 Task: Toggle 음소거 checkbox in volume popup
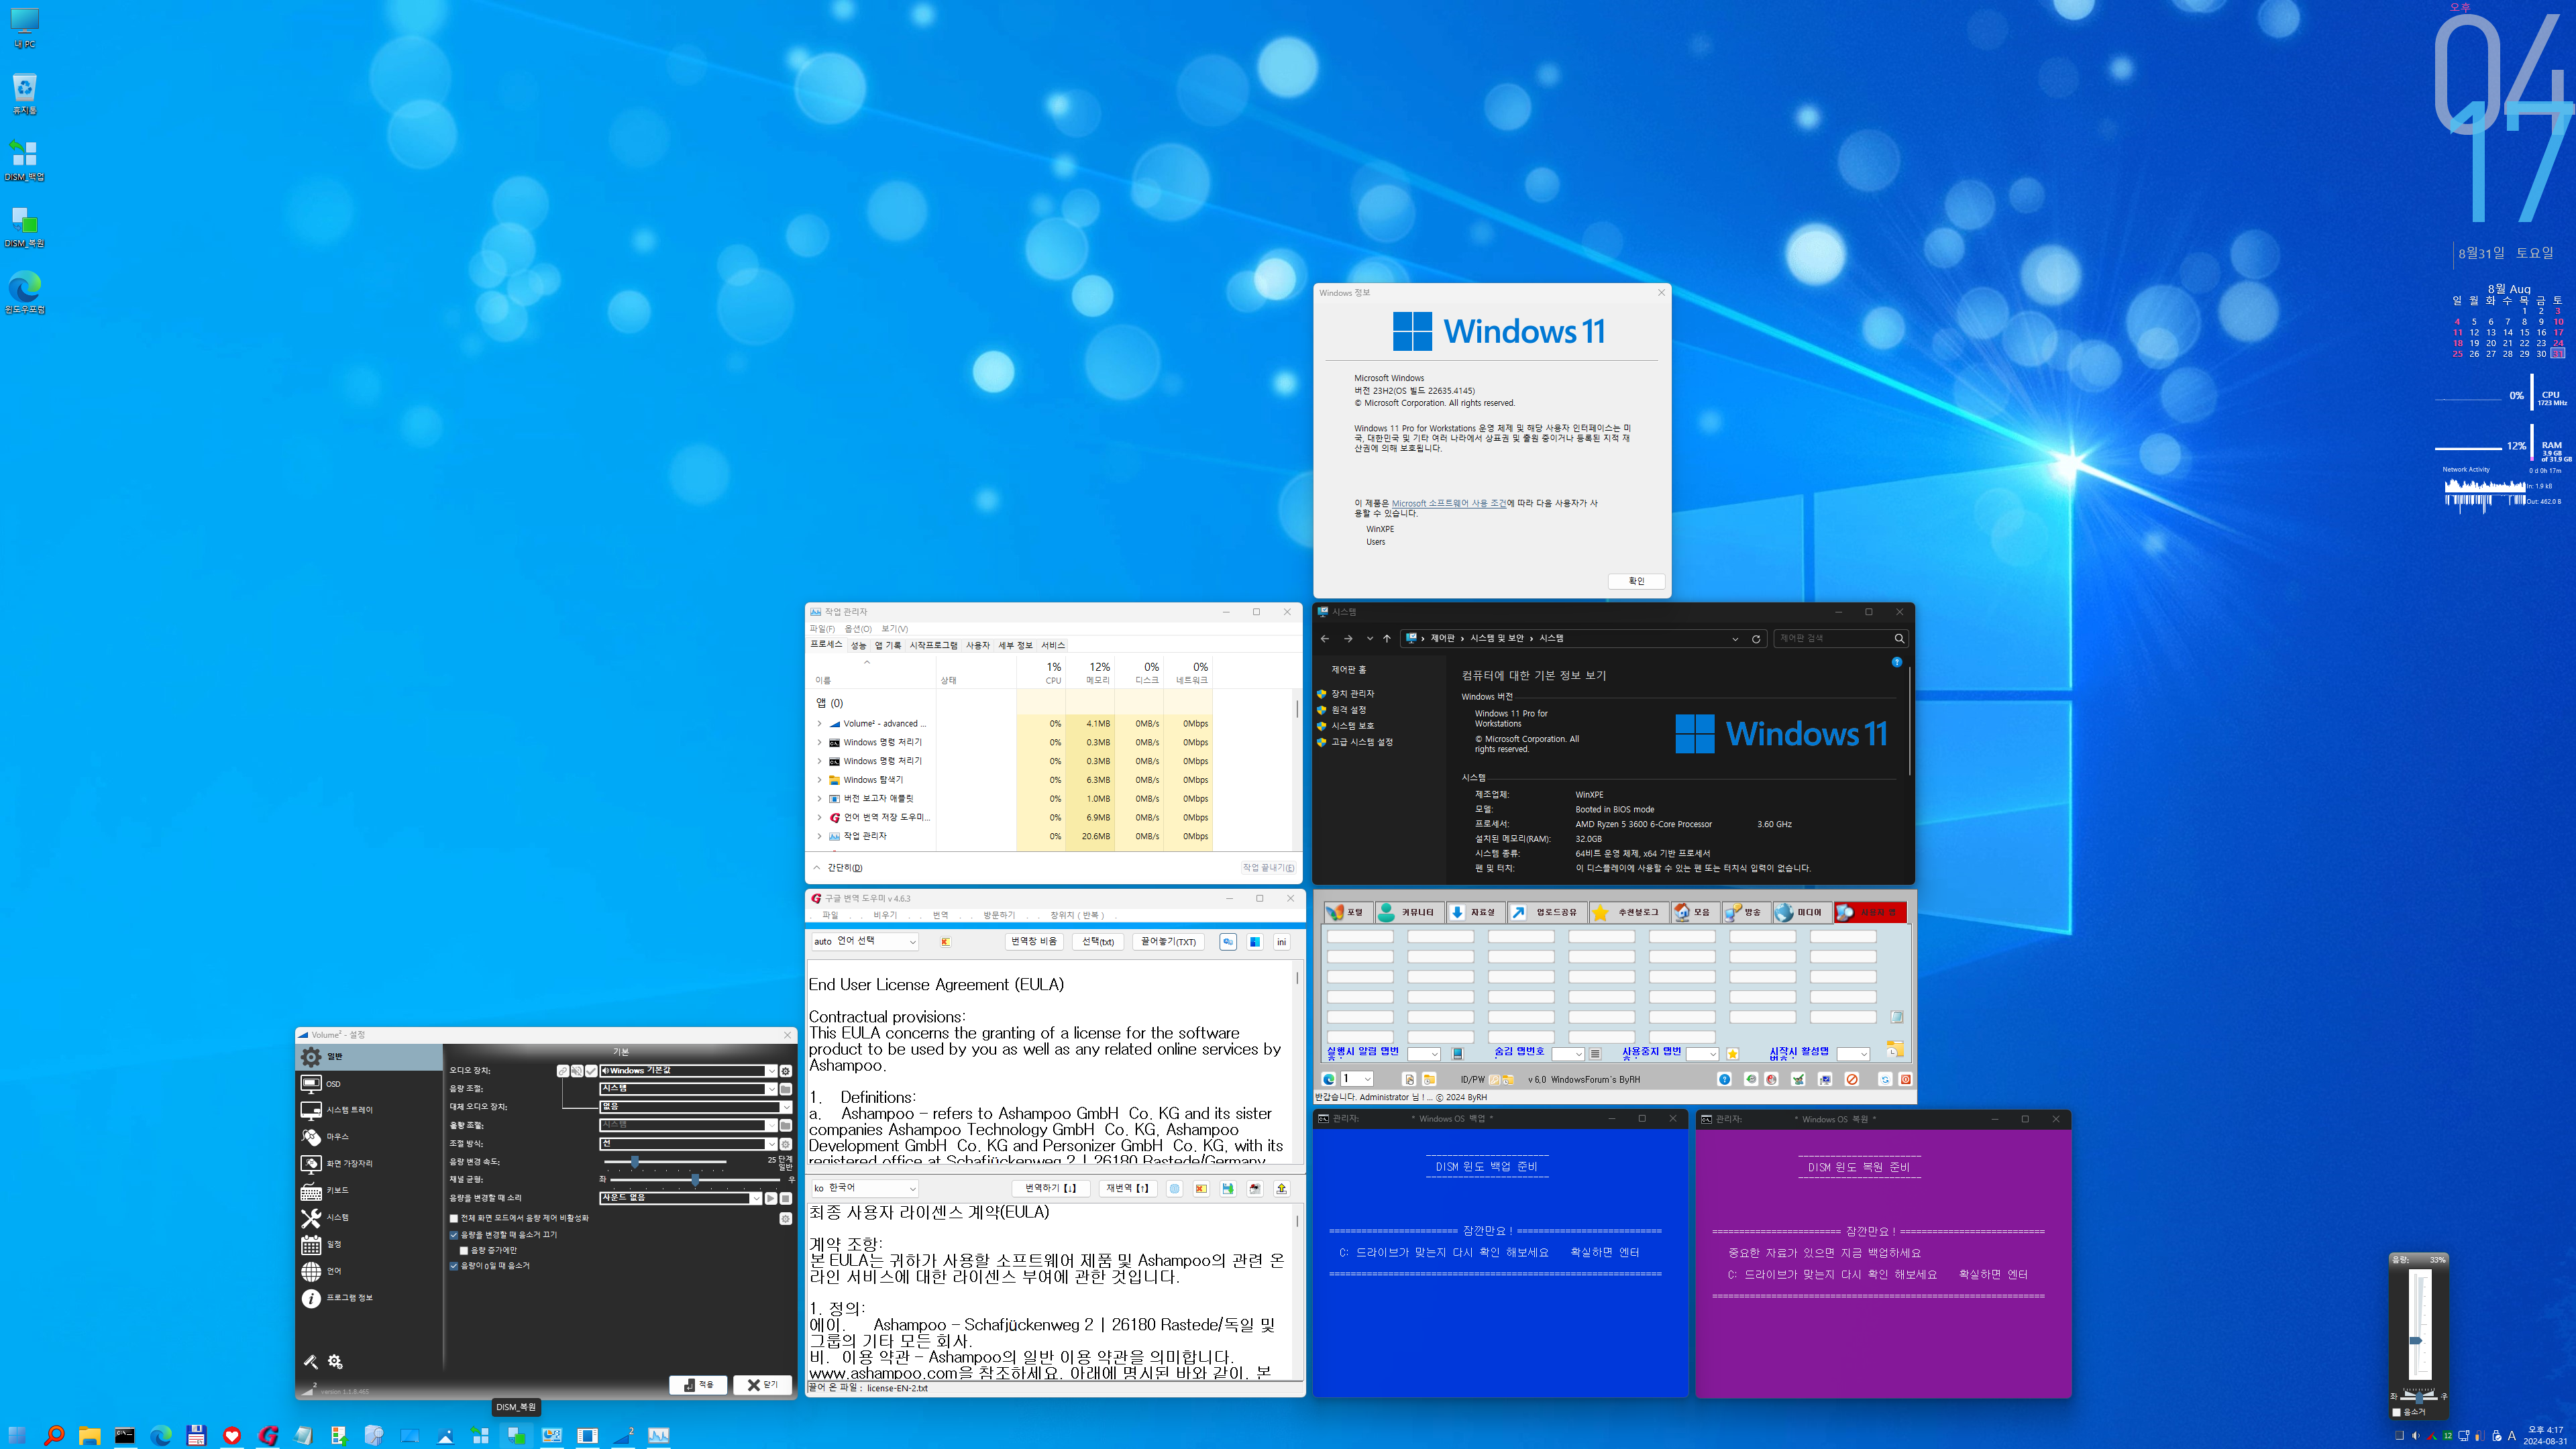click(2409, 1412)
